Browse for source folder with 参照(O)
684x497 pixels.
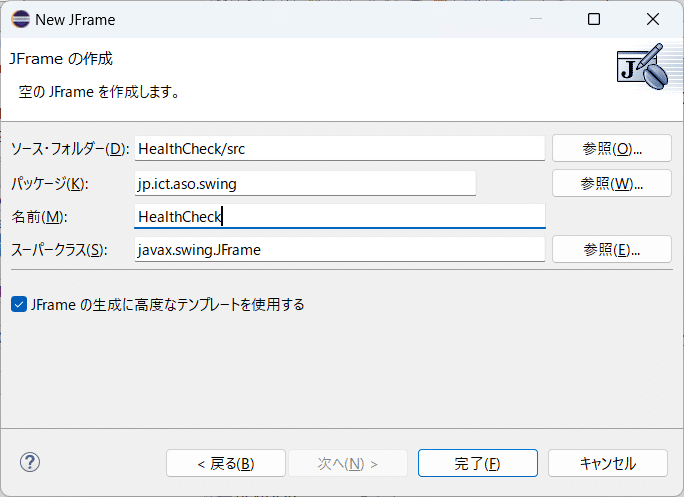[612, 148]
